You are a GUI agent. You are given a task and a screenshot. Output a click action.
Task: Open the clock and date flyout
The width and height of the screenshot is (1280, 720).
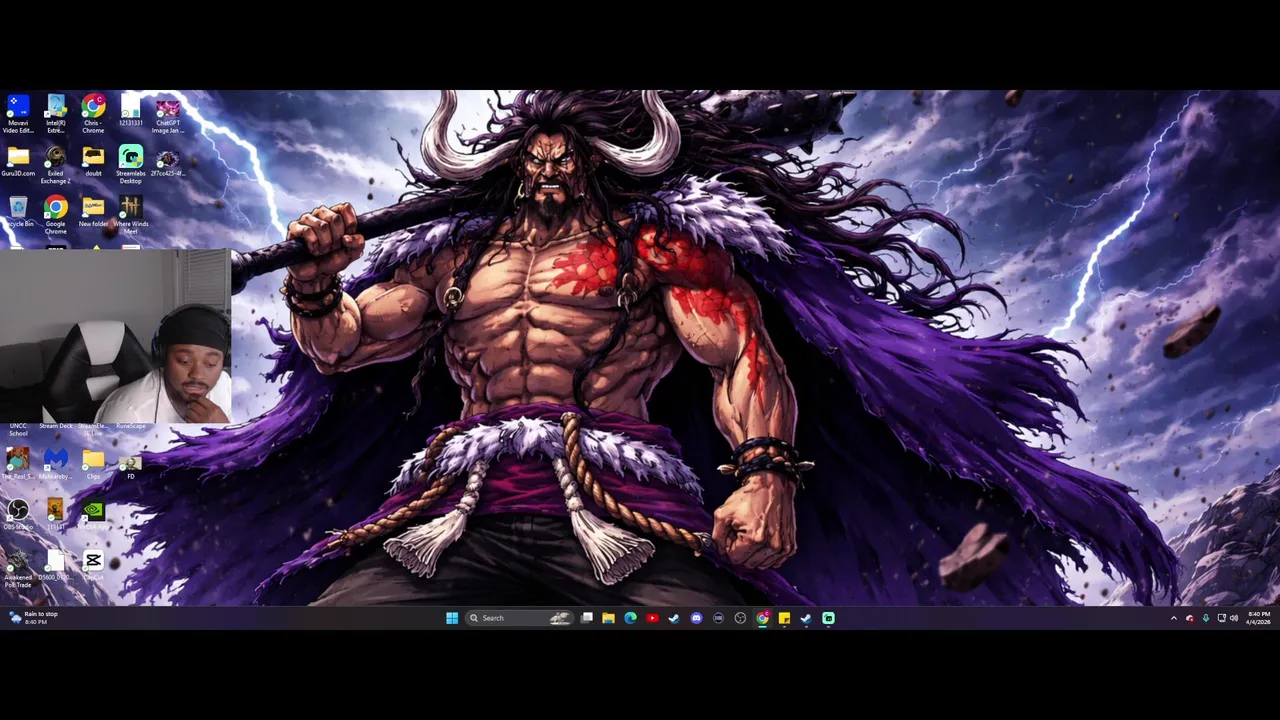coord(1259,618)
